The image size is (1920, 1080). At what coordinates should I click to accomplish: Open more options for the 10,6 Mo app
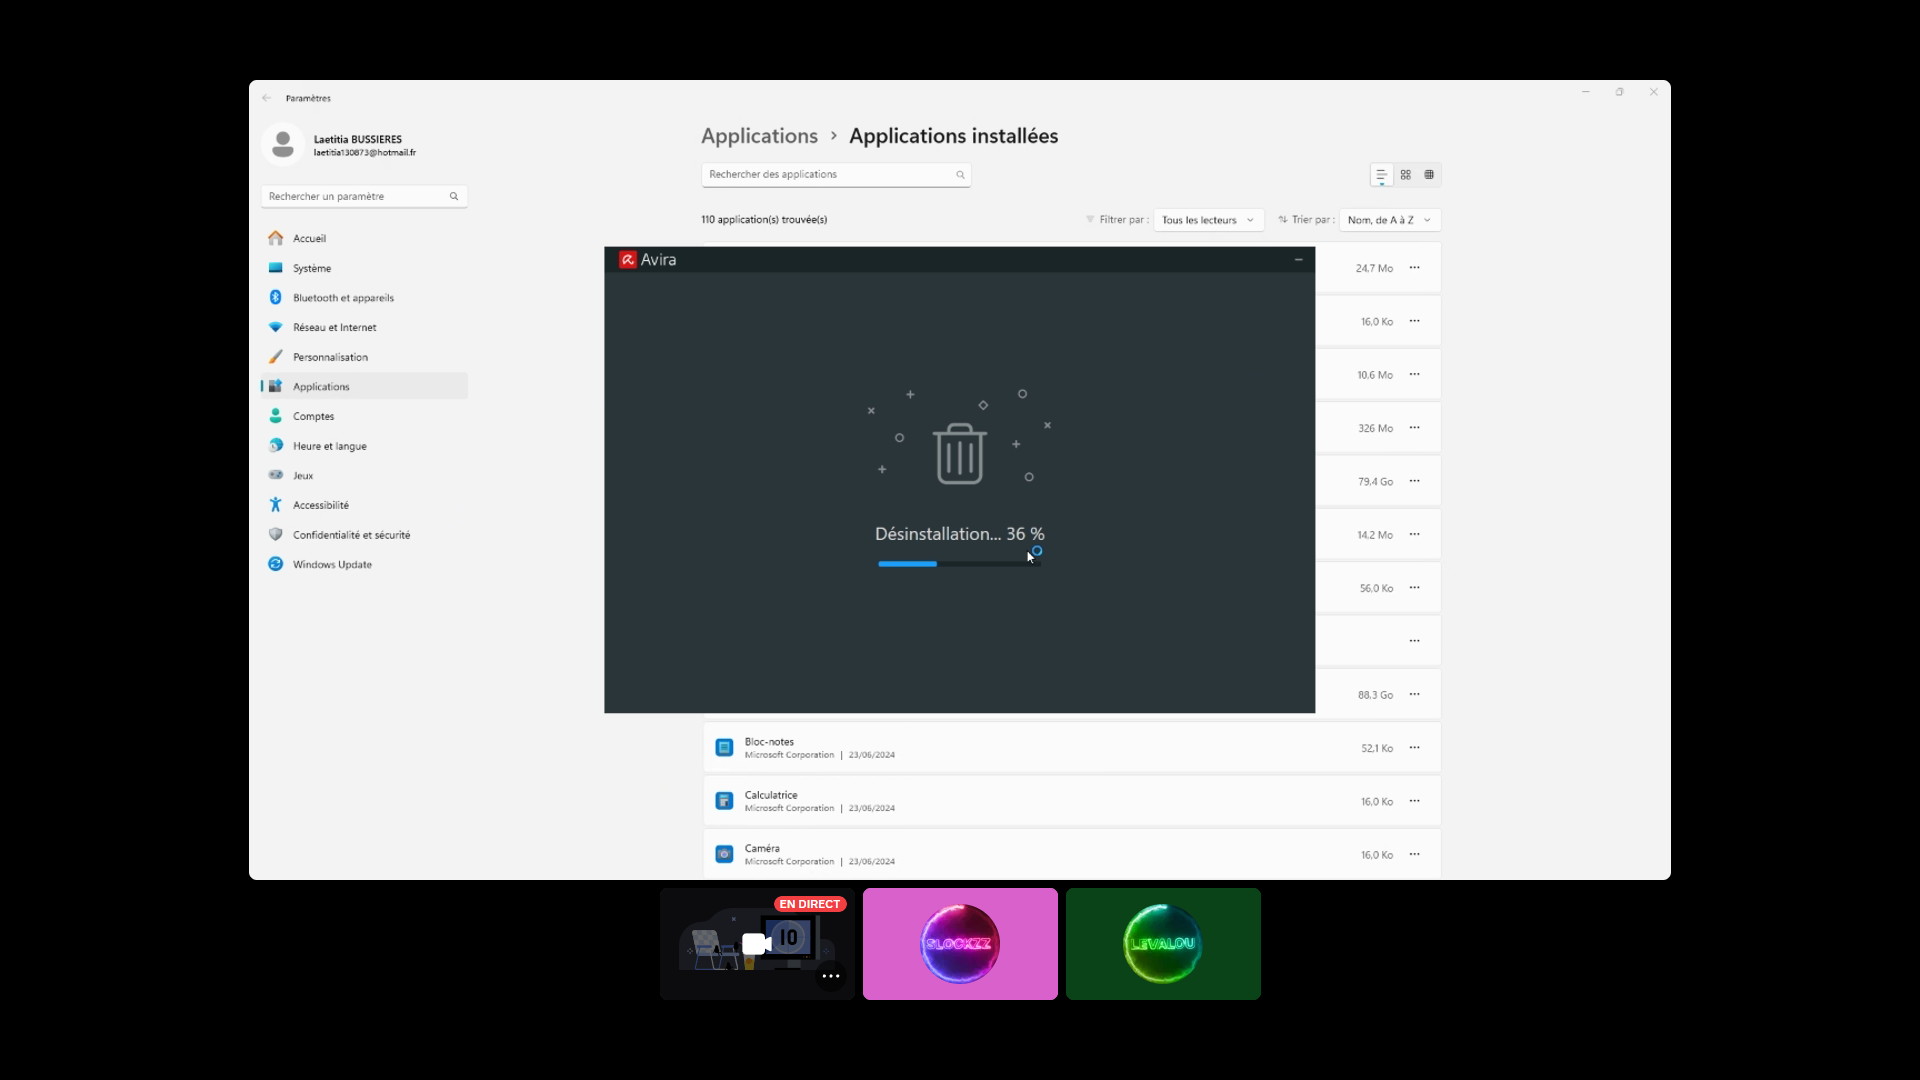click(1415, 375)
